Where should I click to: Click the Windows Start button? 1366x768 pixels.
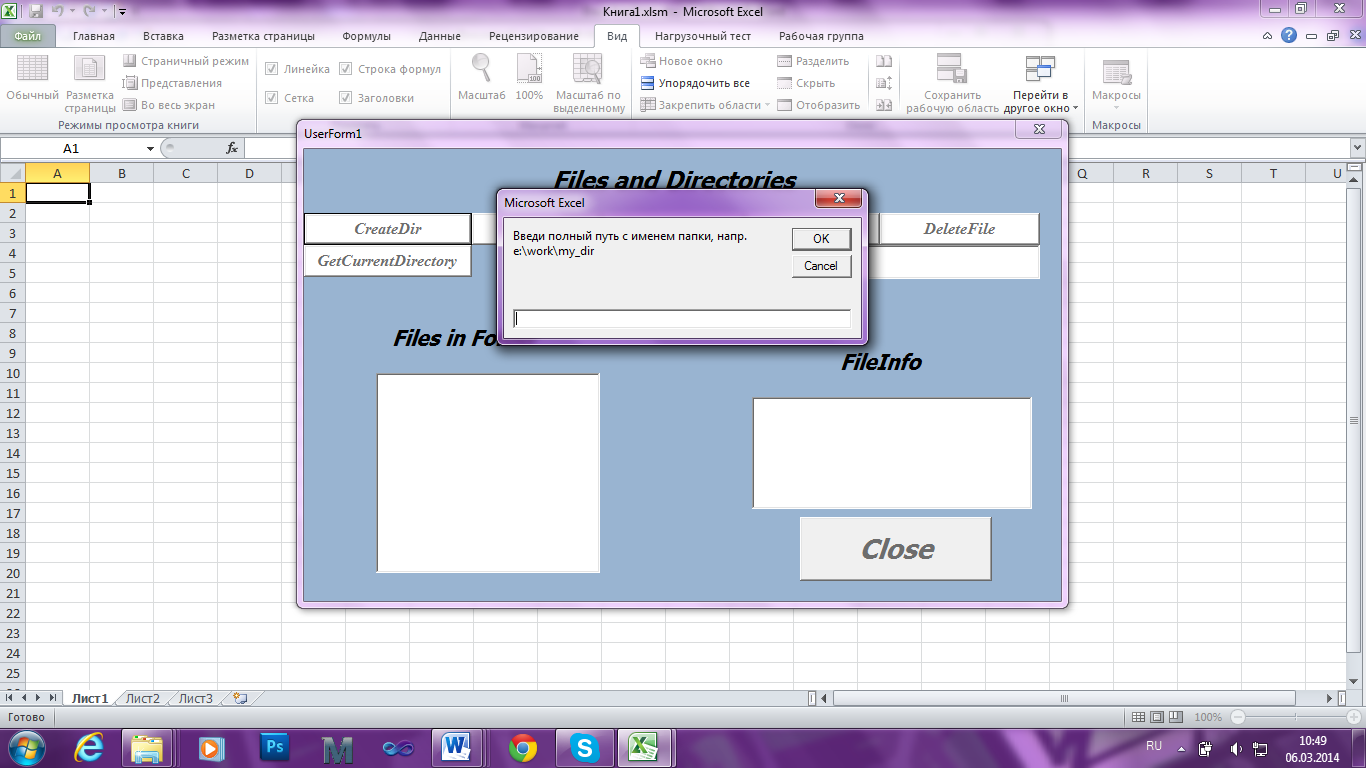coord(26,747)
